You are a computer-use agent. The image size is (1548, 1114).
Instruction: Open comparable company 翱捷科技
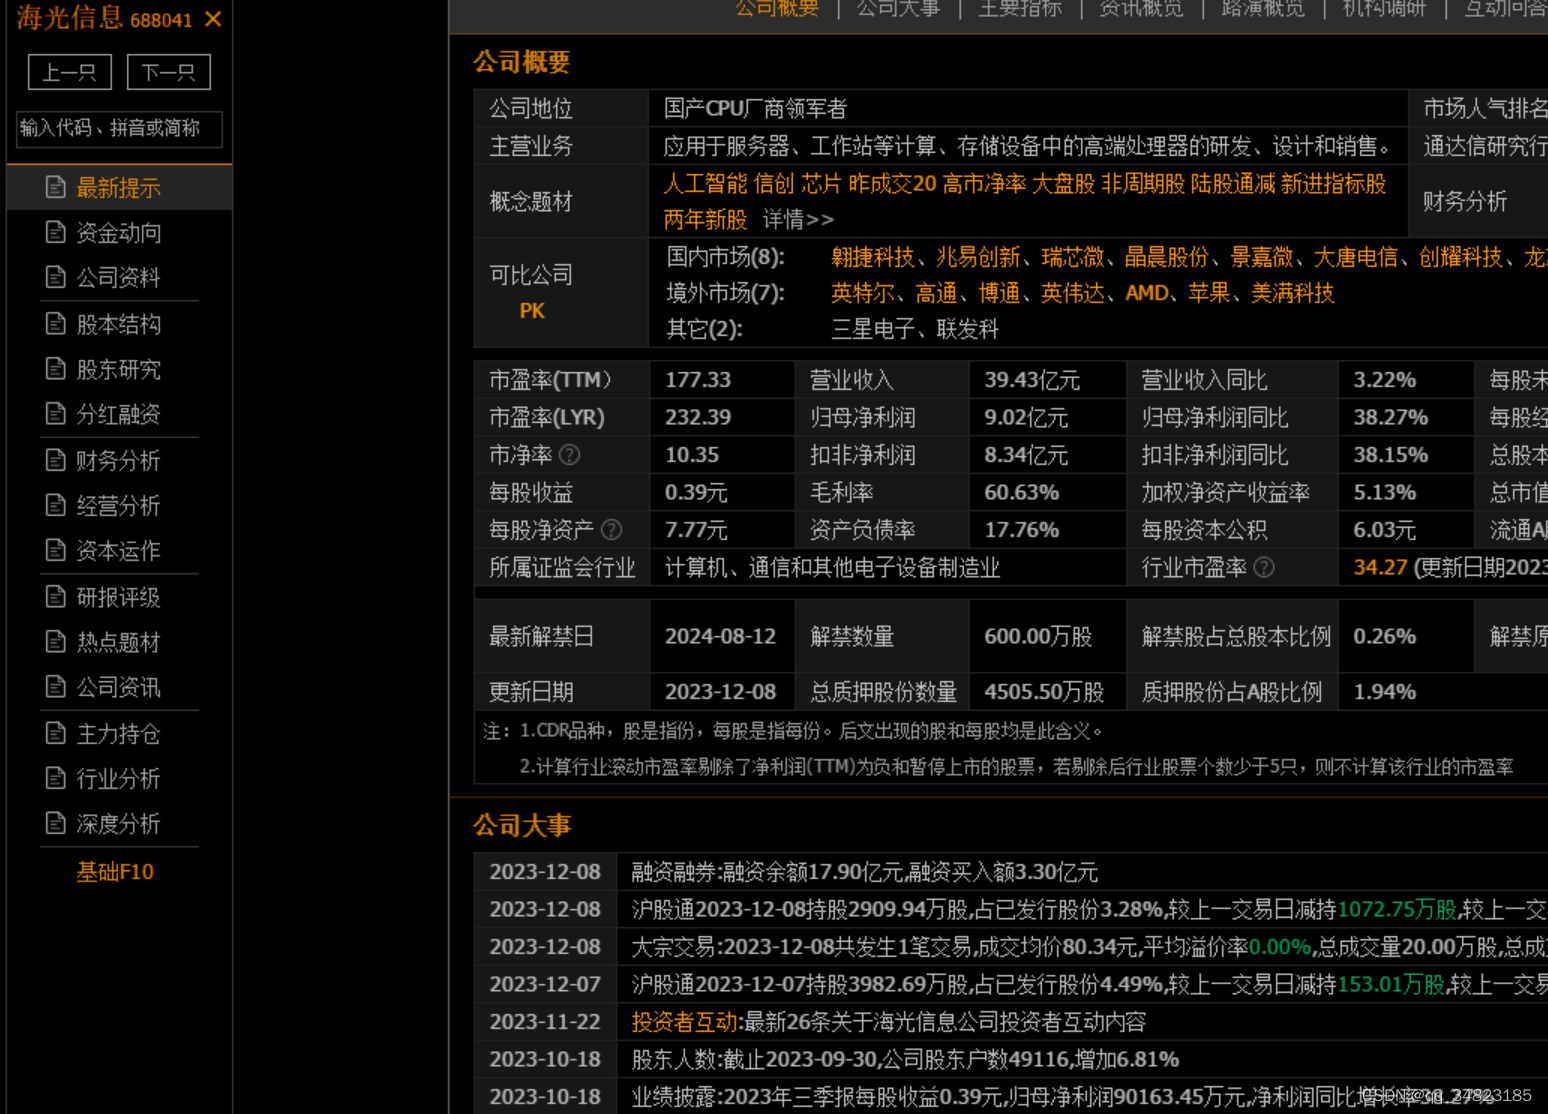pyautogui.click(x=872, y=257)
